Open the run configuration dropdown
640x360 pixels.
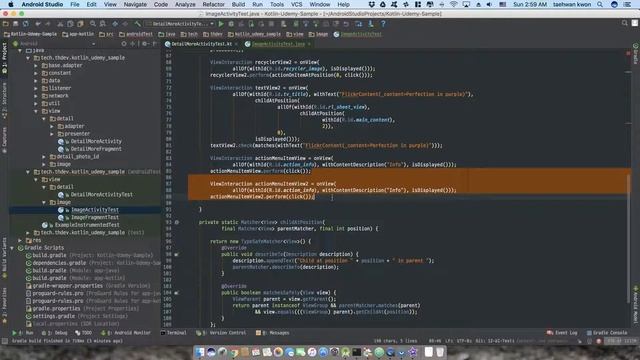click(180, 24)
